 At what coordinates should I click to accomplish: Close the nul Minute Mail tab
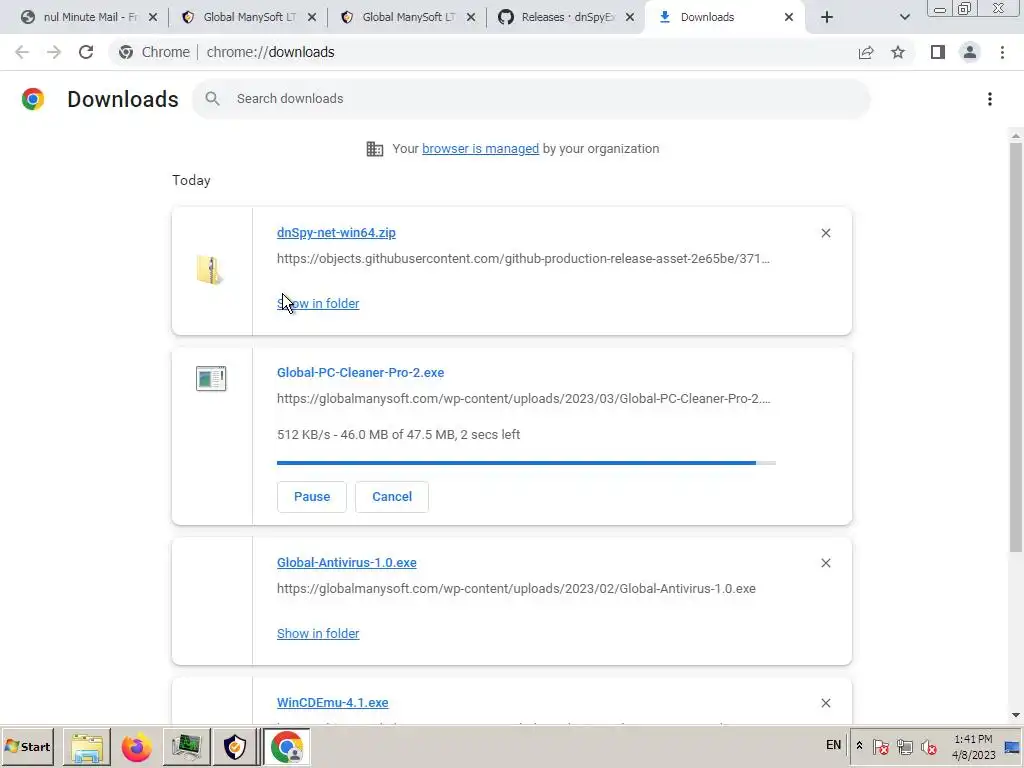[x=153, y=17]
